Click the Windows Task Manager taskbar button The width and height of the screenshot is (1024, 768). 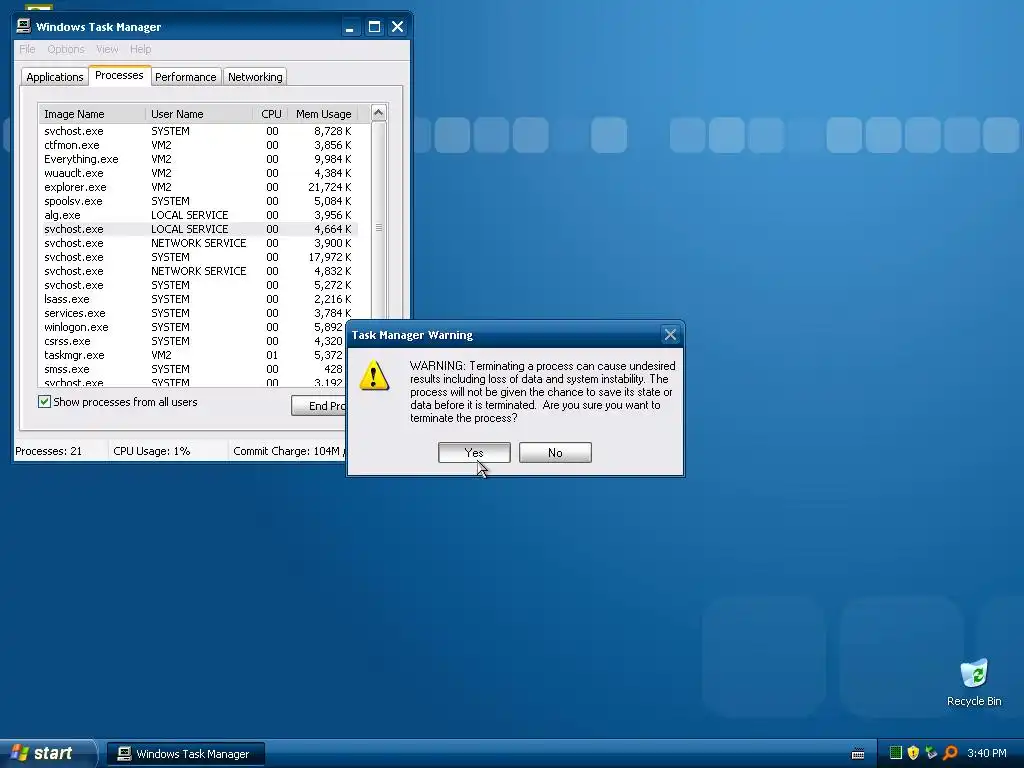(185, 754)
